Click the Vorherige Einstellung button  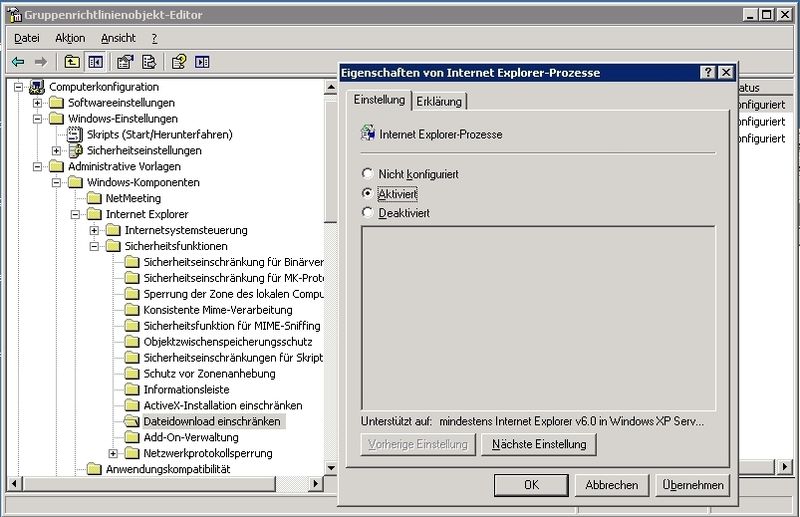coord(418,445)
